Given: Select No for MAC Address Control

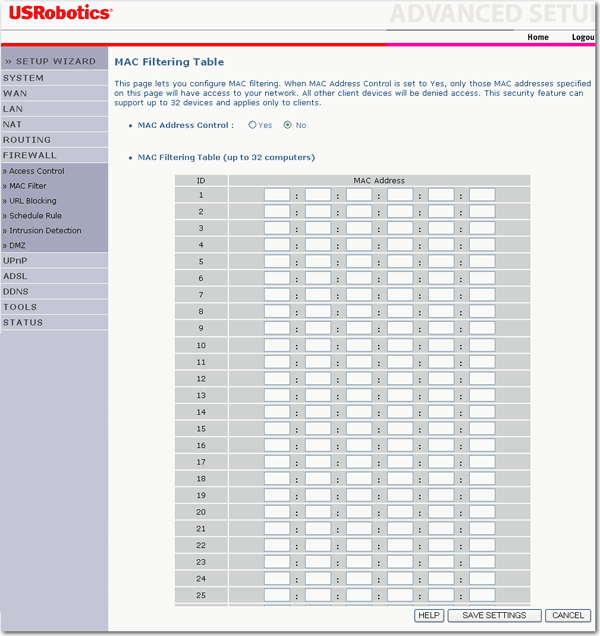Looking at the screenshot, I should tap(288, 125).
